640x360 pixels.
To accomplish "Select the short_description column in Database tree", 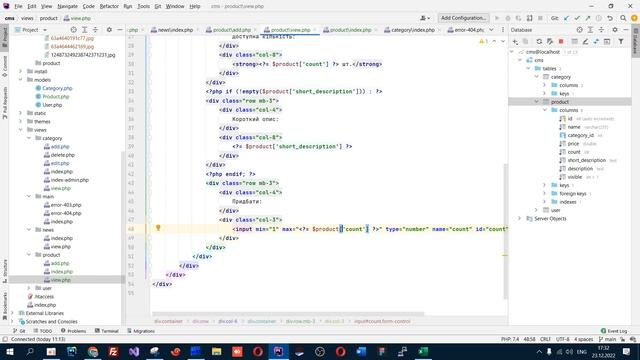I will pos(586,160).
